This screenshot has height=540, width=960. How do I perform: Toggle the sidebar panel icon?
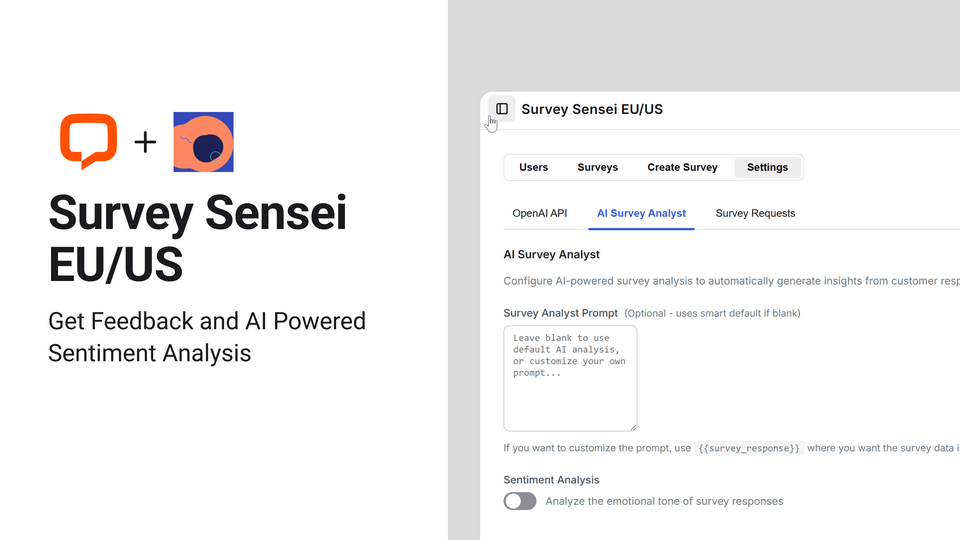click(x=502, y=109)
